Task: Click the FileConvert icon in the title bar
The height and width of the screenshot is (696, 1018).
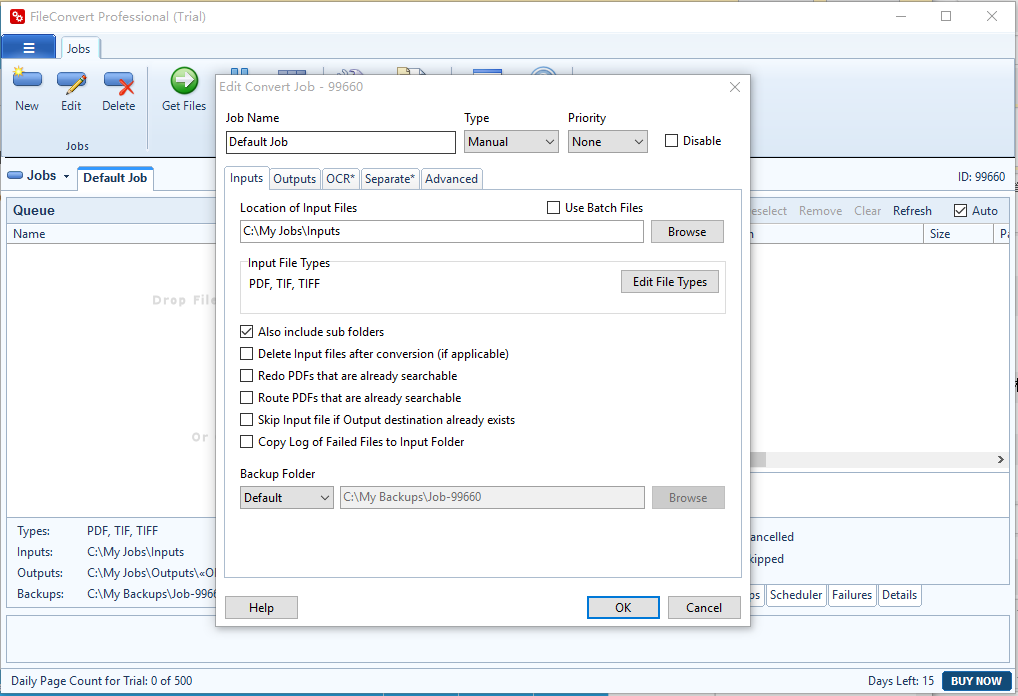Action: point(15,16)
